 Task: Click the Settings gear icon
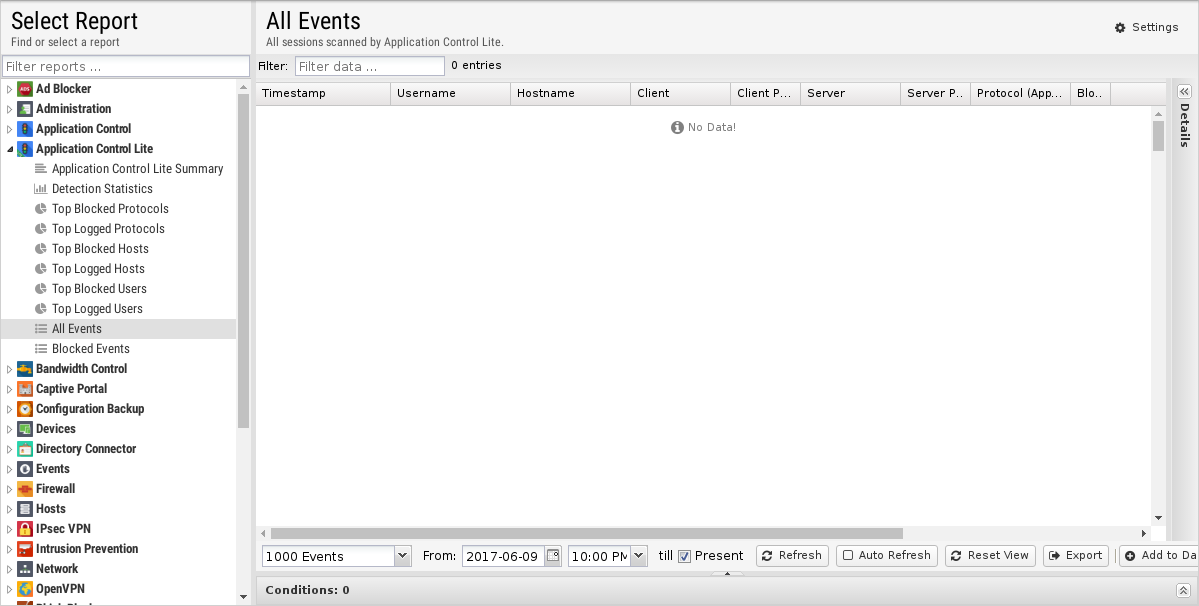tap(1120, 28)
